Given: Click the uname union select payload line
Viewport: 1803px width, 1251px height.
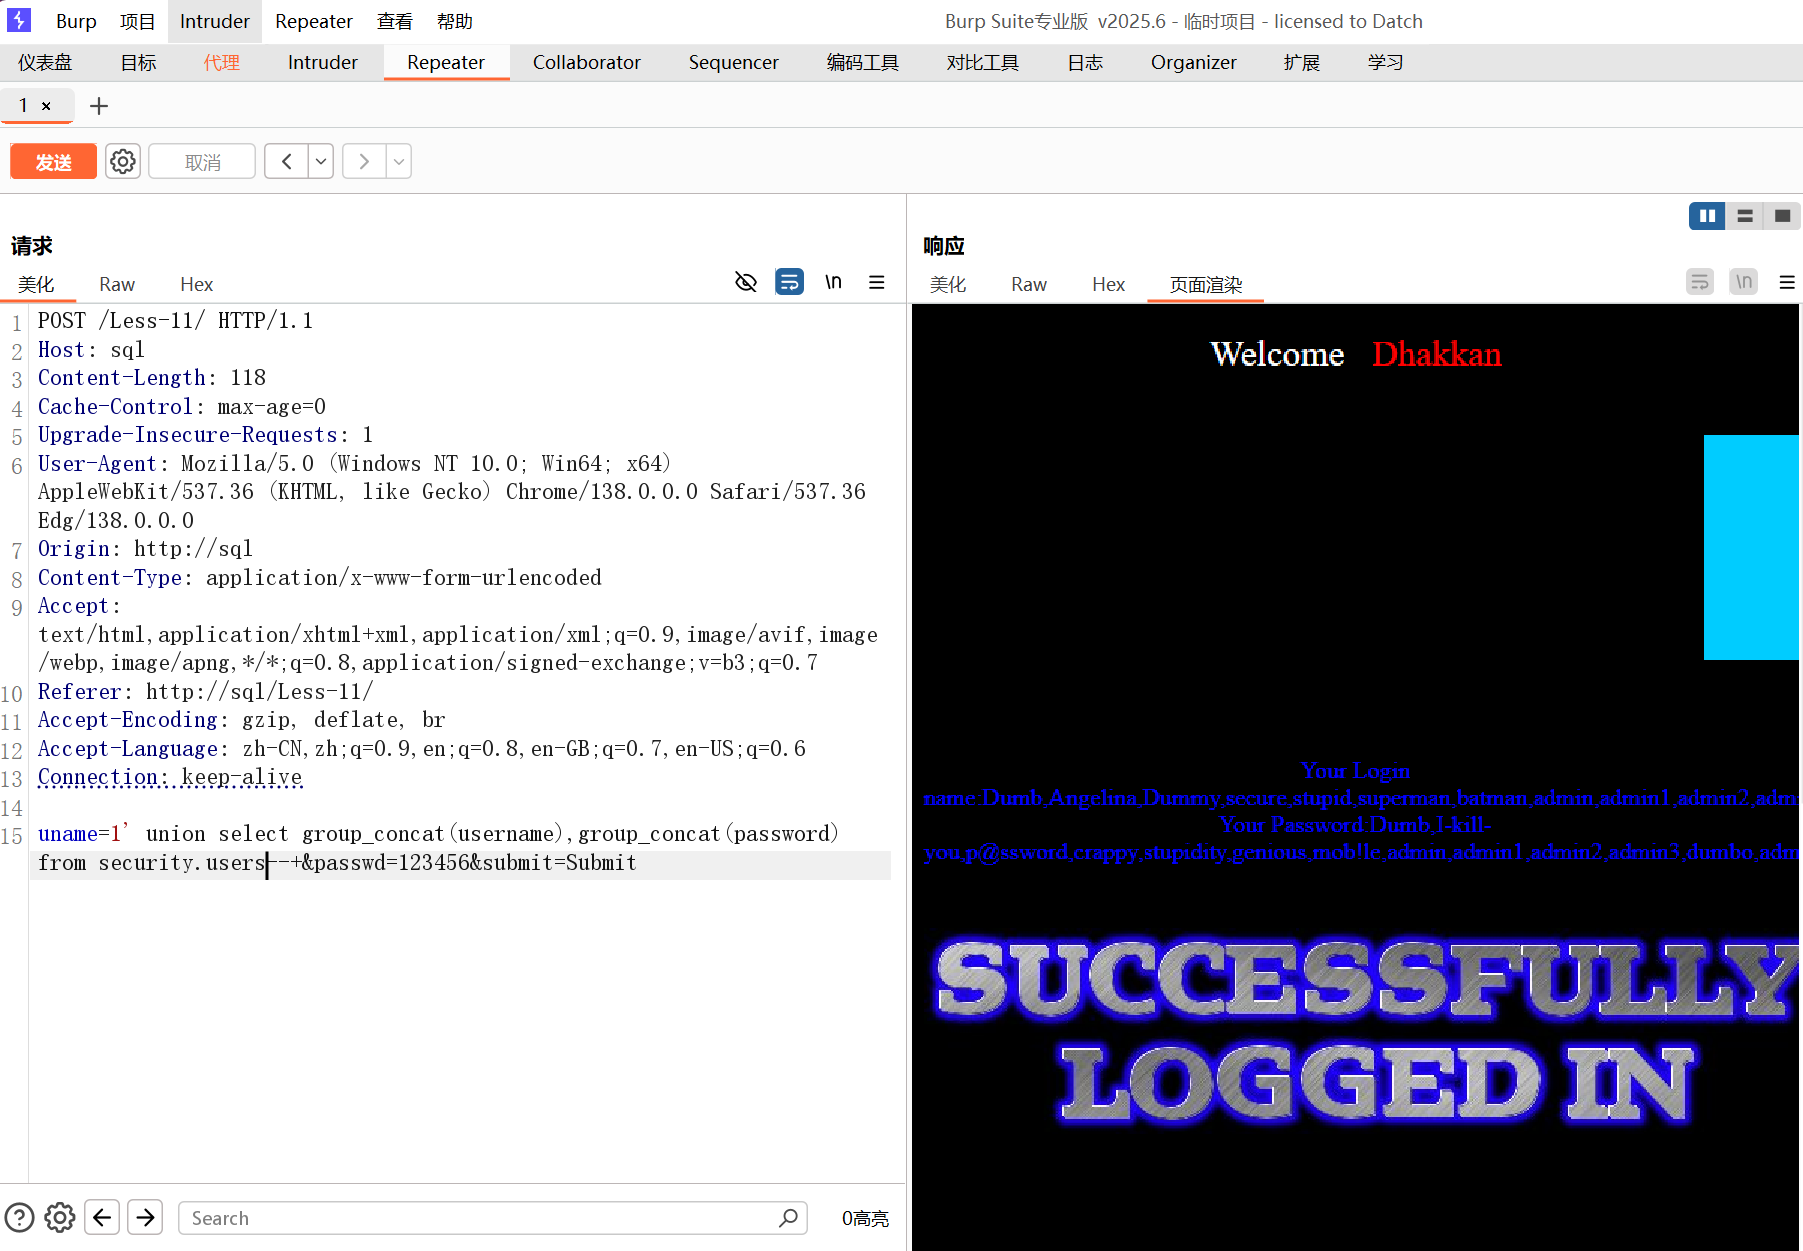Looking at the screenshot, I should click(x=438, y=848).
